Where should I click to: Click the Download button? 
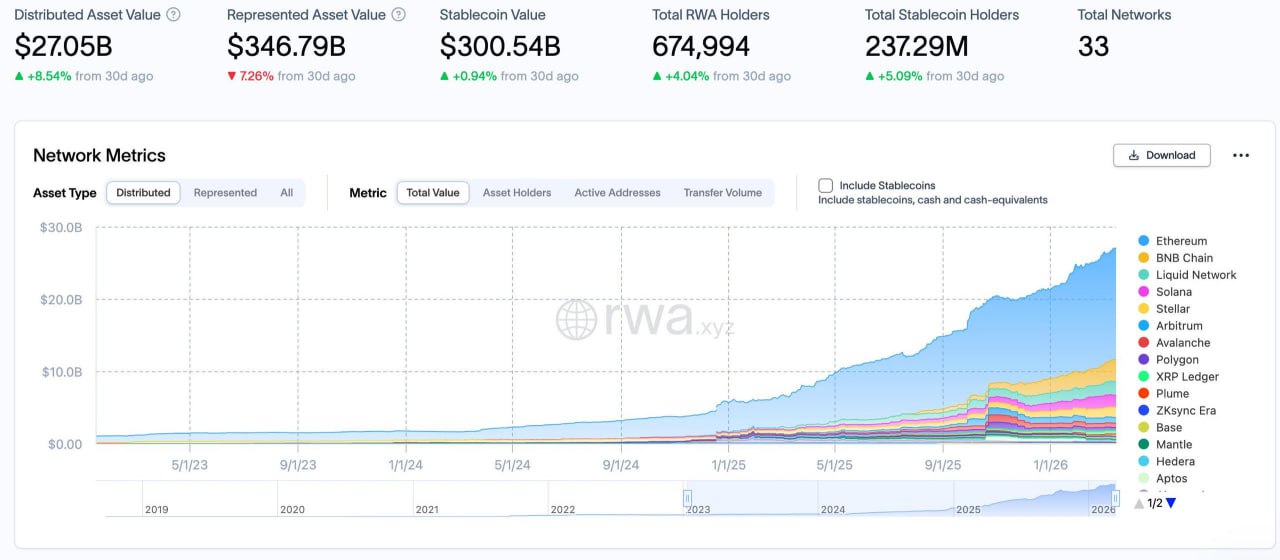coord(1161,155)
